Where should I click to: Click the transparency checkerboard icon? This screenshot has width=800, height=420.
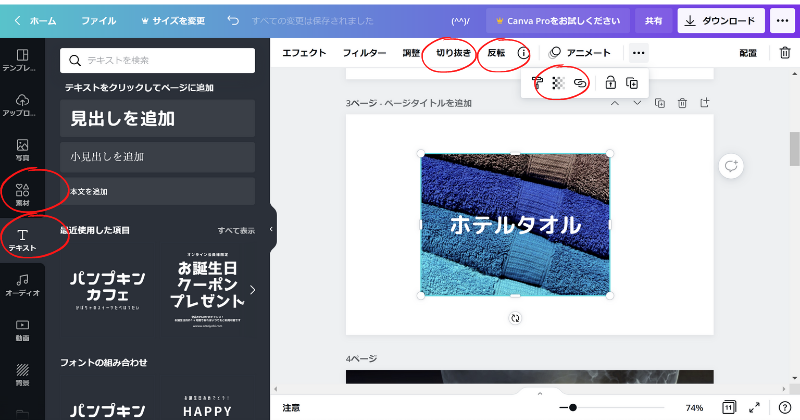[559, 83]
